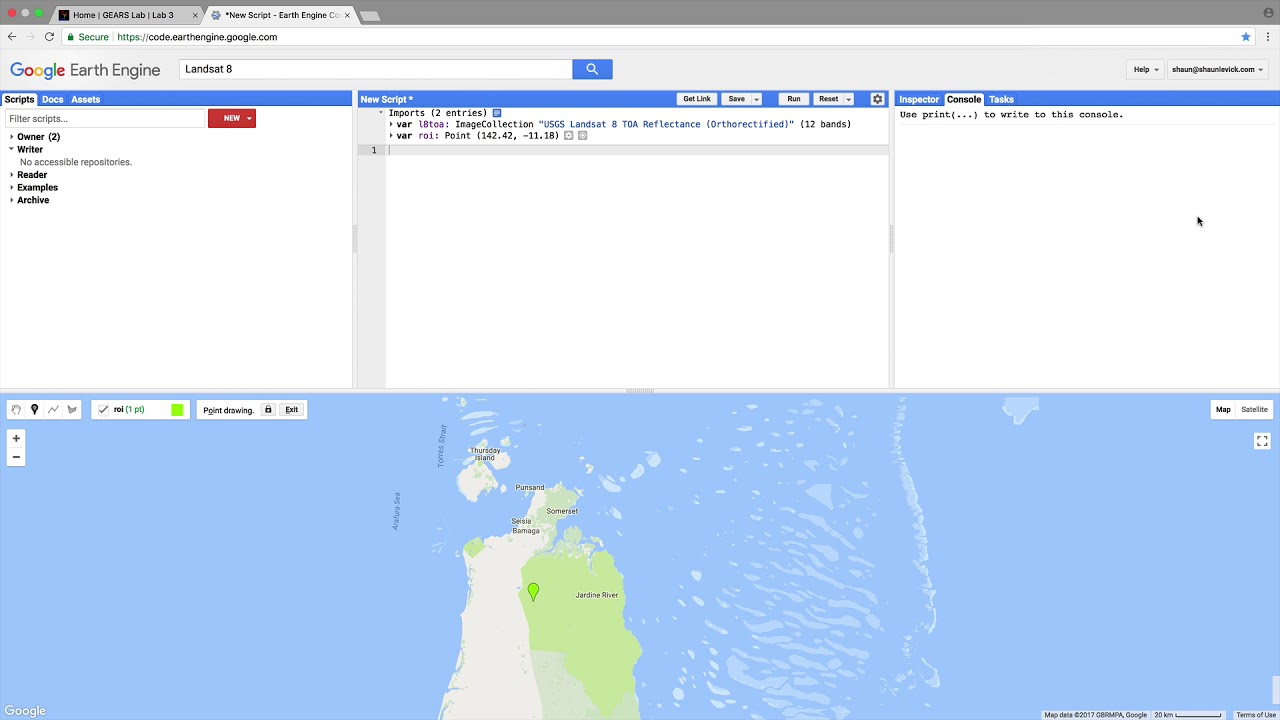Click the lock icon beside Point drawing
This screenshot has width=1280, height=720.
click(268, 410)
